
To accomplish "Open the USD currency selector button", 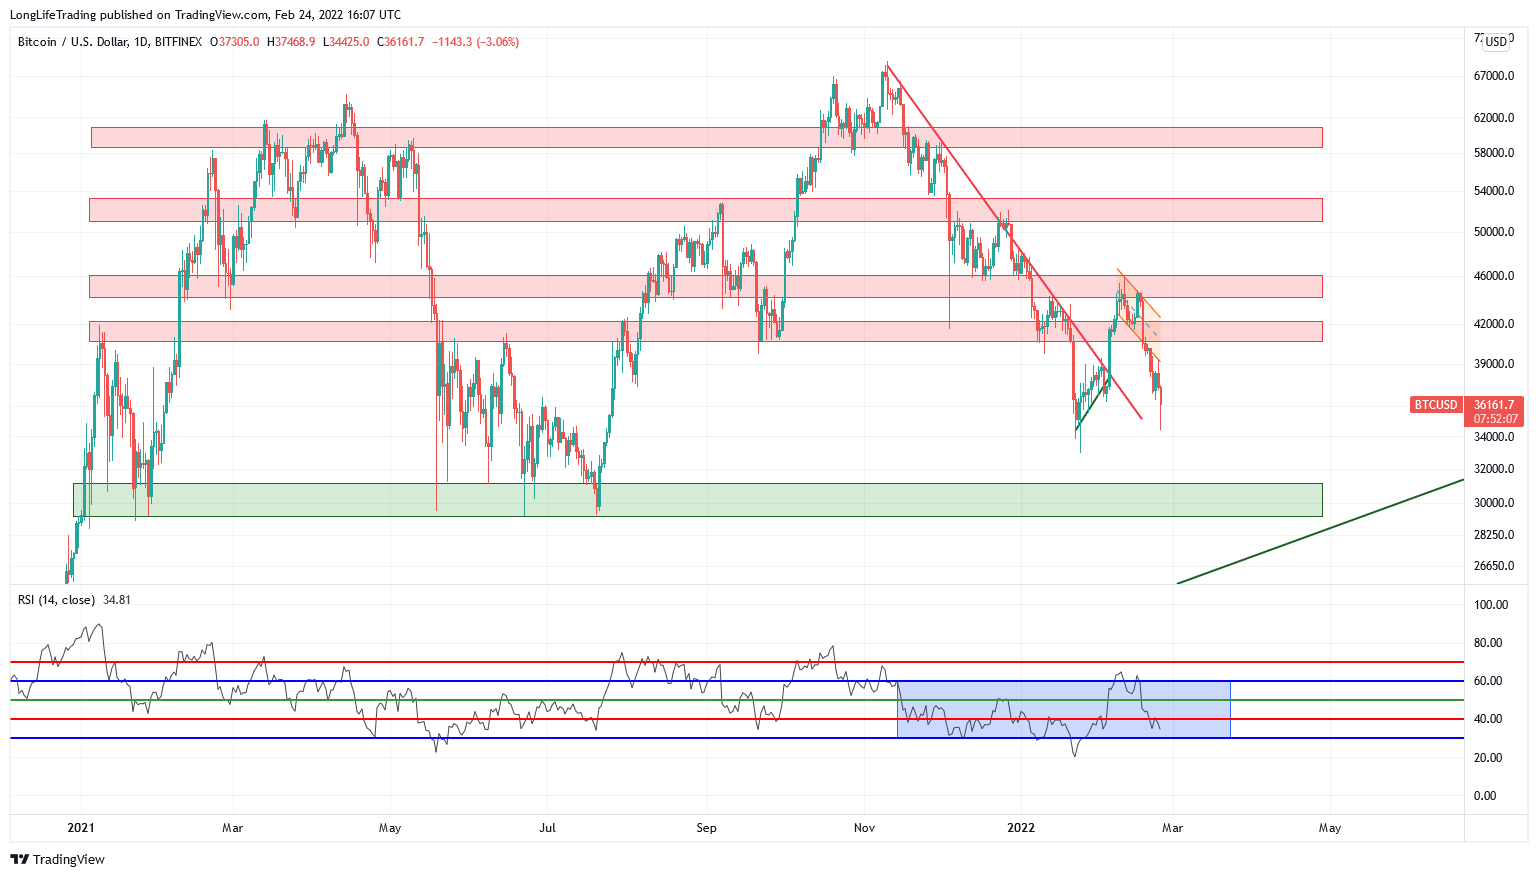I will (x=1495, y=42).
